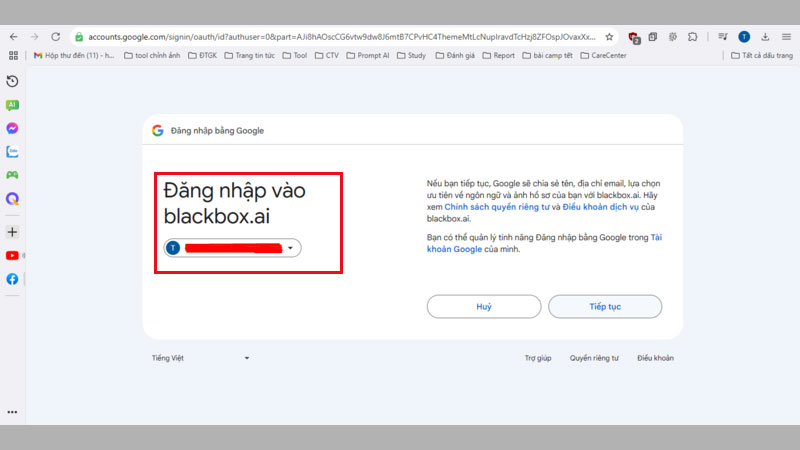Go back with the browser back arrow

point(14,37)
